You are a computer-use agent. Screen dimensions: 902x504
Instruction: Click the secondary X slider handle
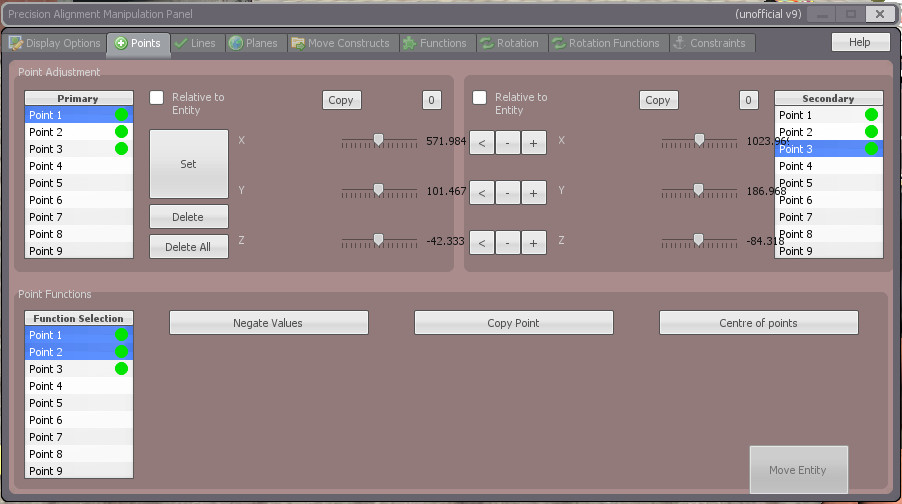coord(699,140)
